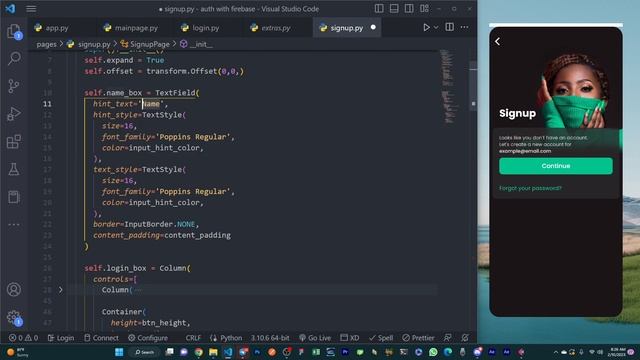The height and width of the screenshot is (360, 640).
Task: Open Run and Debug view
Action: tap(14, 114)
